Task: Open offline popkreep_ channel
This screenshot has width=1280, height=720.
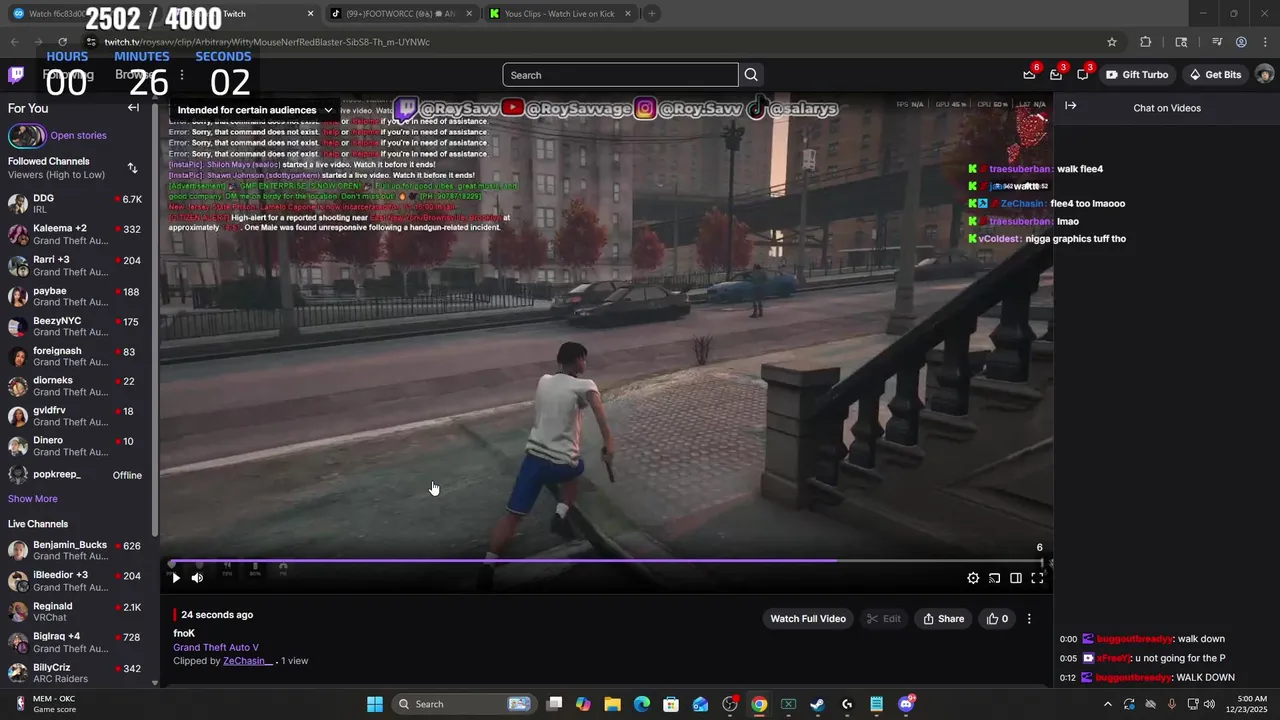Action: 76,475
